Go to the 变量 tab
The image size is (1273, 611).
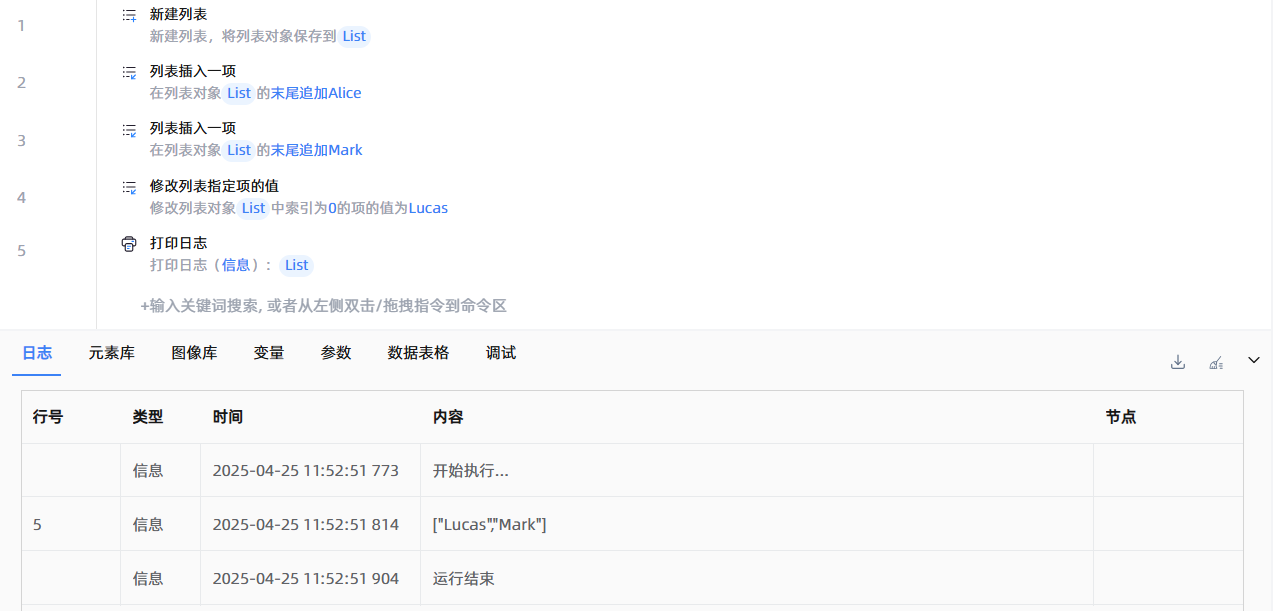269,353
